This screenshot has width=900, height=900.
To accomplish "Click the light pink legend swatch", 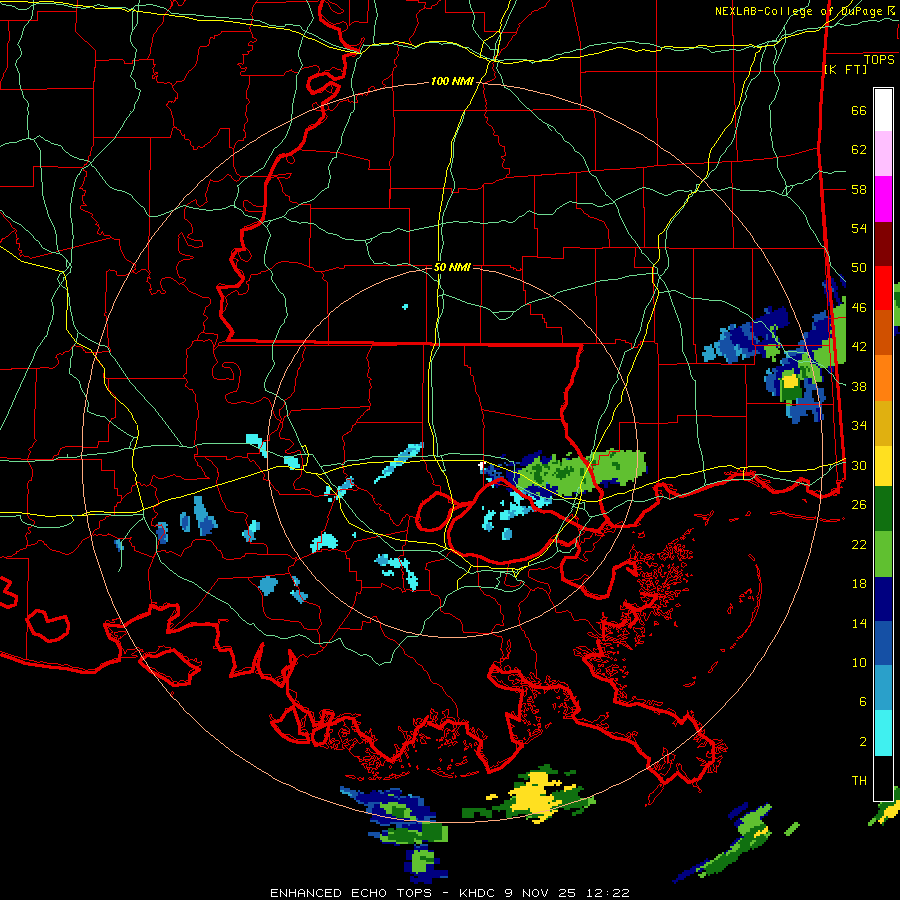I will tap(883, 154).
